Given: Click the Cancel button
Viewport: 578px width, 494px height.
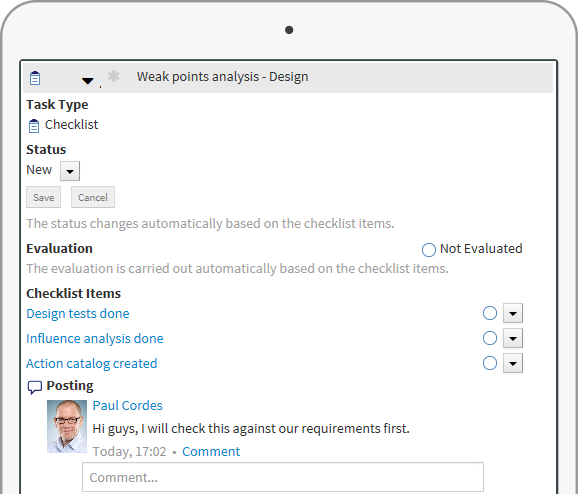Looking at the screenshot, I should tap(93, 197).
